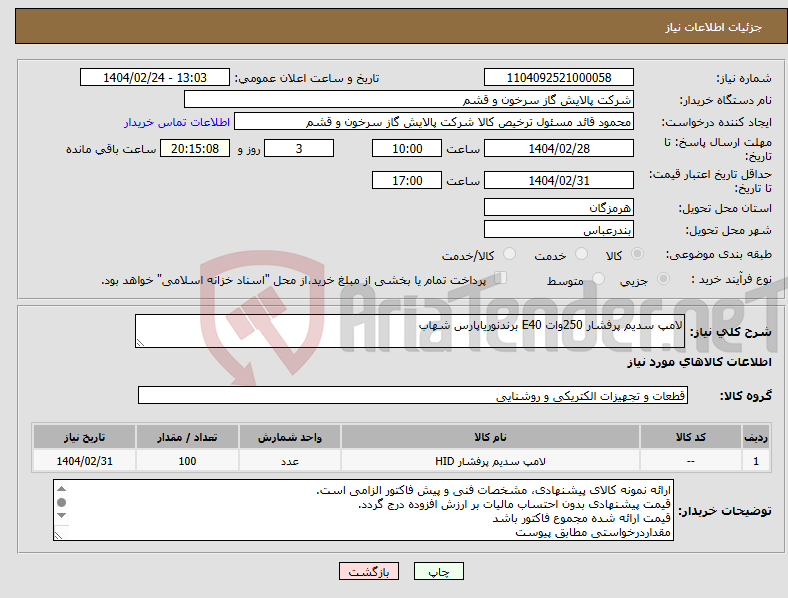Image resolution: width=788 pixels, height=598 pixels.
Task: Select the کالا/خدمت radio button
Action: click(510, 254)
